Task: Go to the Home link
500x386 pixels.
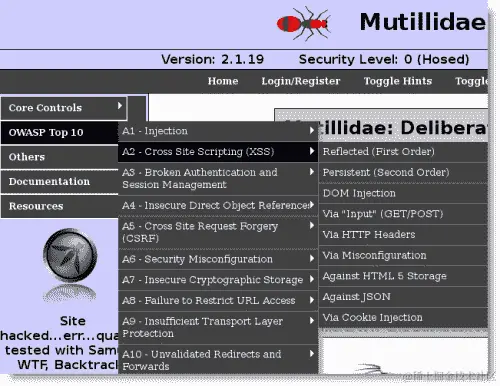Action: 223,81
